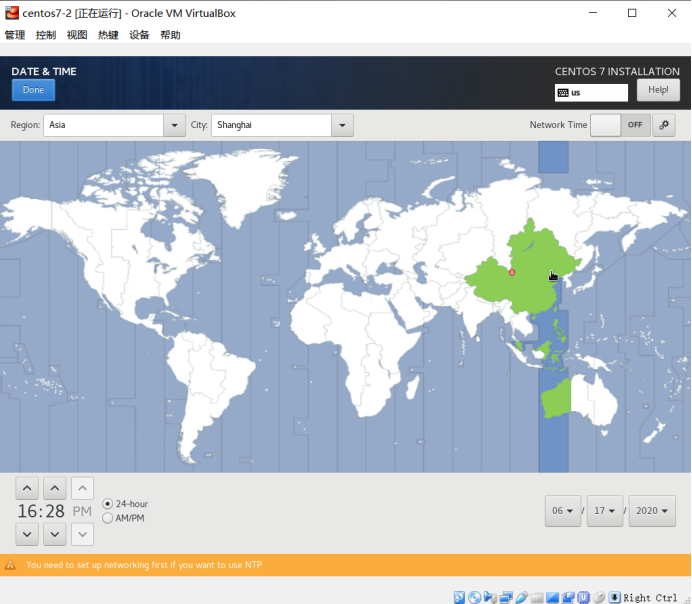
Task: Click the USB devices status icon
Action: 522,597
